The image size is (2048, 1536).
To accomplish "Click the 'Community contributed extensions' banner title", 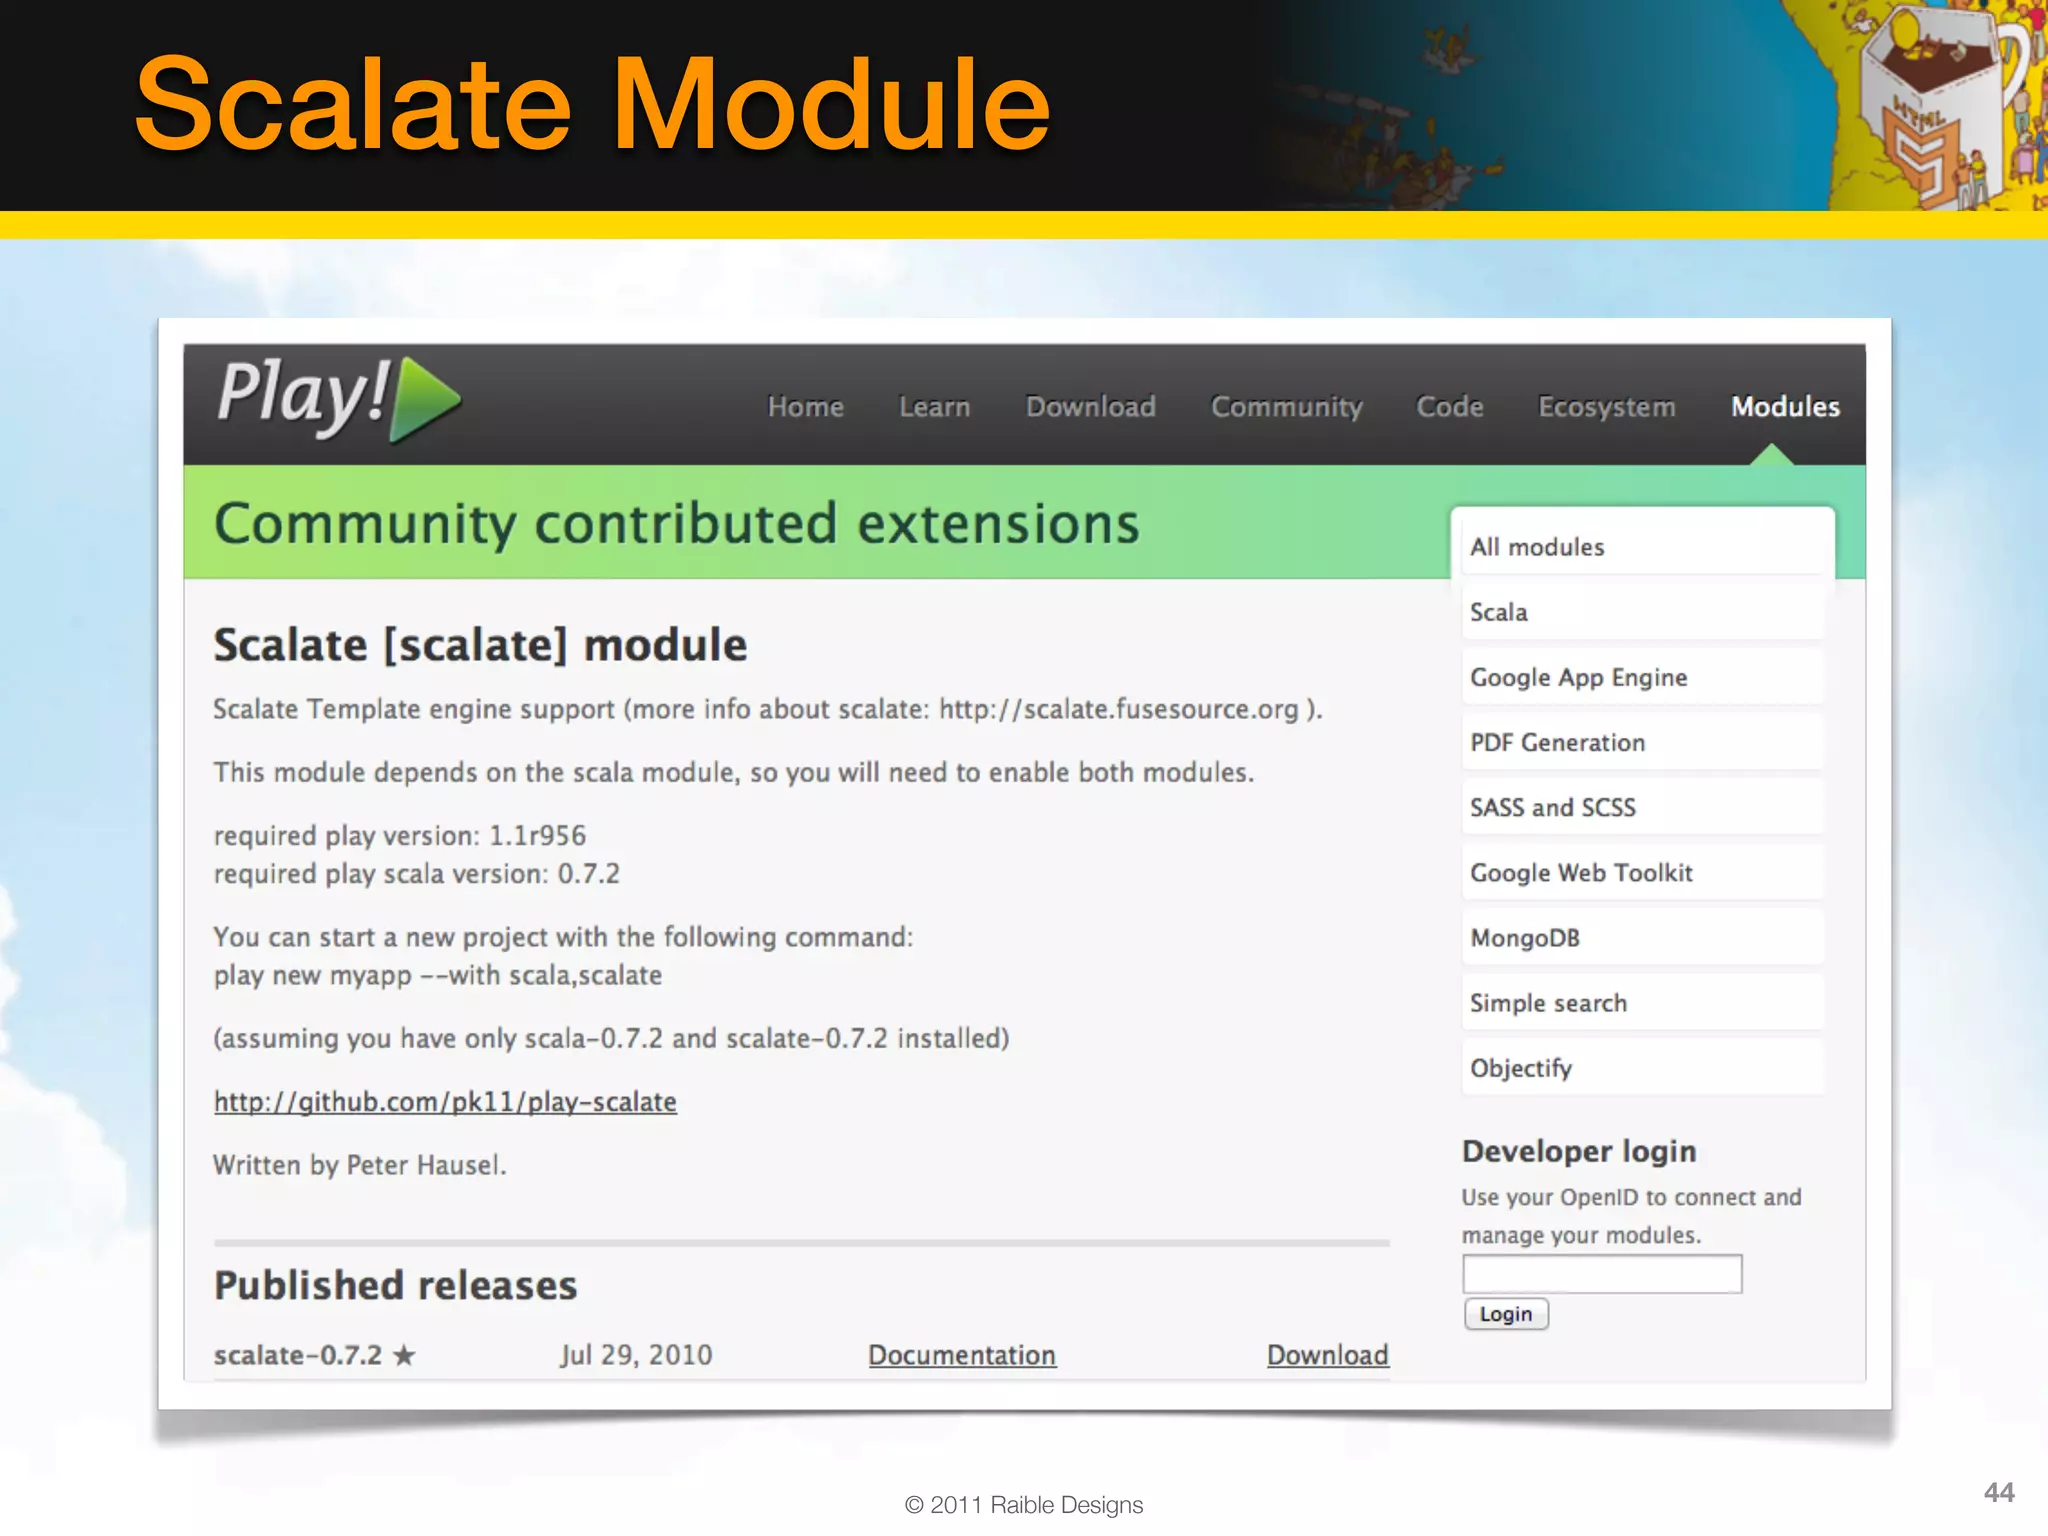I will point(677,523).
